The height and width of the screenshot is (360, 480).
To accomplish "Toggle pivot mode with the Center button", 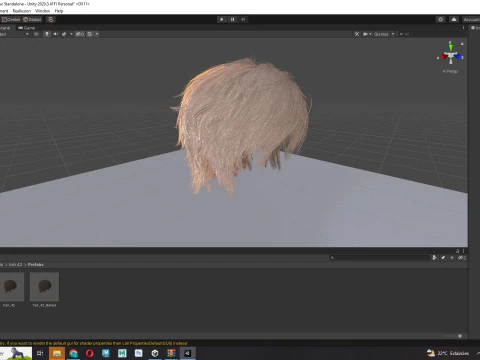I will pyautogui.click(x=11, y=19).
